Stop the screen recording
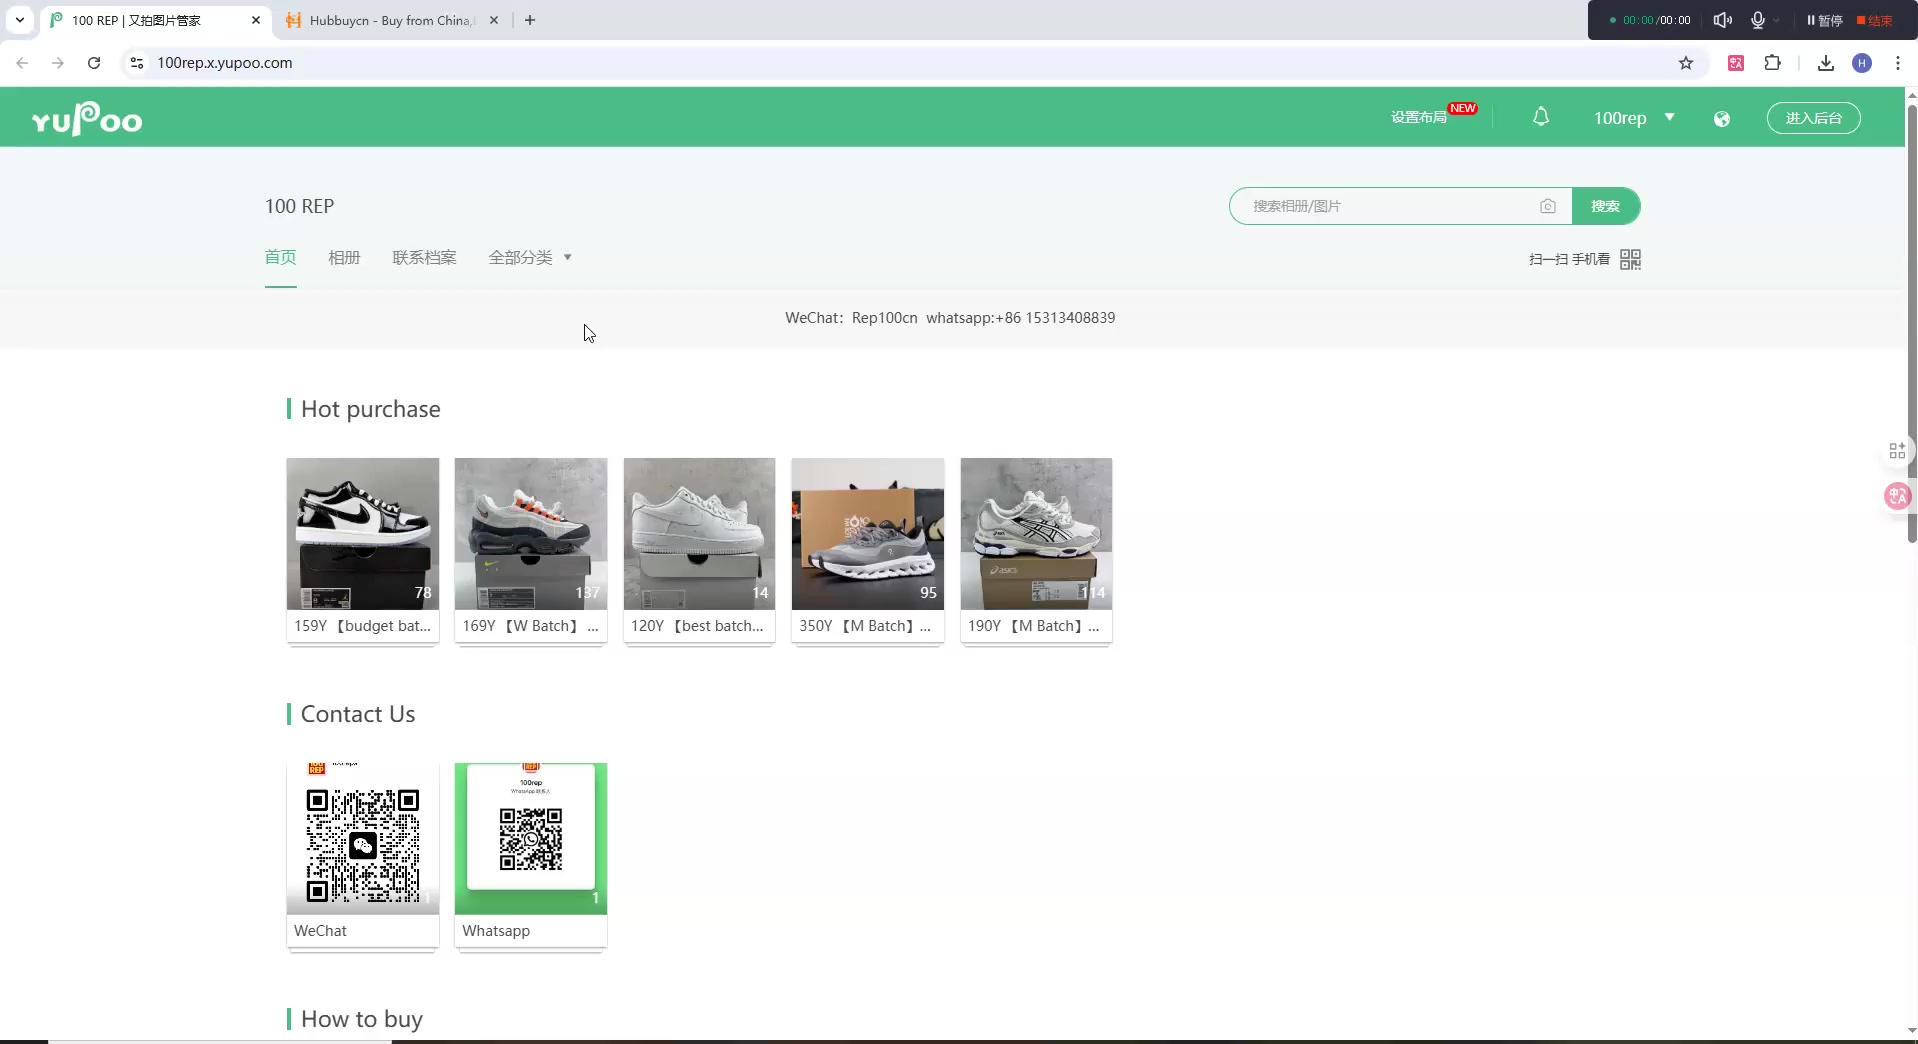Screen dimensions: 1918x1044 (x=1874, y=20)
